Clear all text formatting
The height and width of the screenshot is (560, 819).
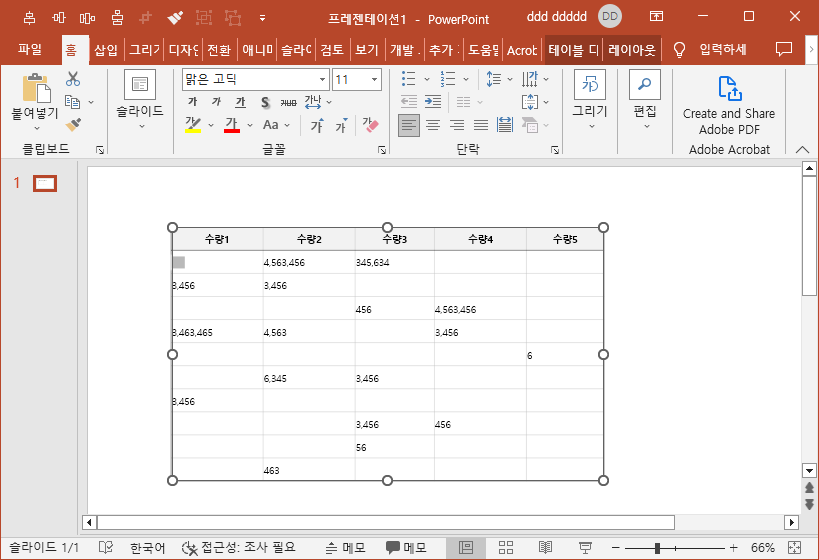[x=370, y=125]
